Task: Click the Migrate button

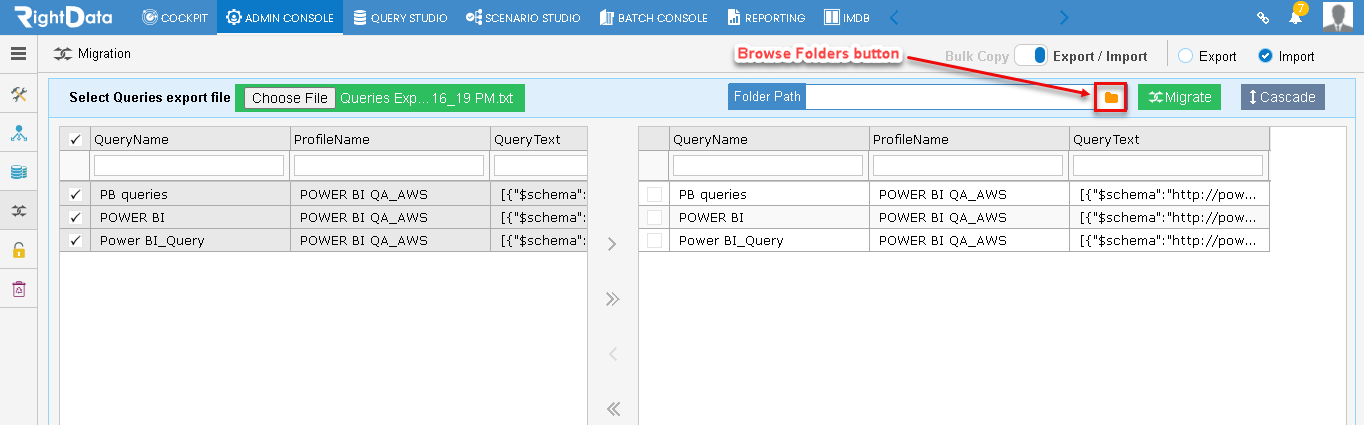Action: [x=1179, y=97]
